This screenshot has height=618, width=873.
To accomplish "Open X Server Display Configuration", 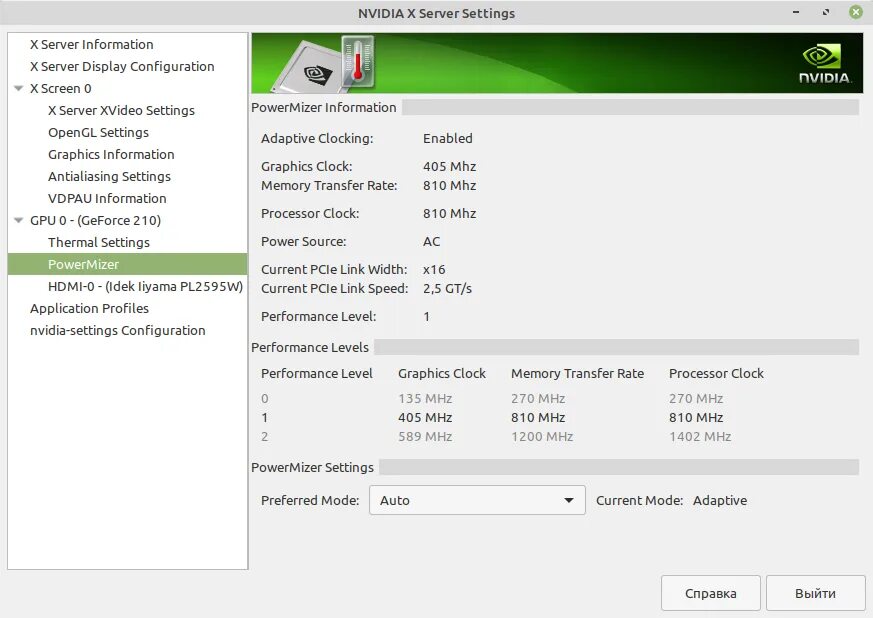I will [122, 66].
